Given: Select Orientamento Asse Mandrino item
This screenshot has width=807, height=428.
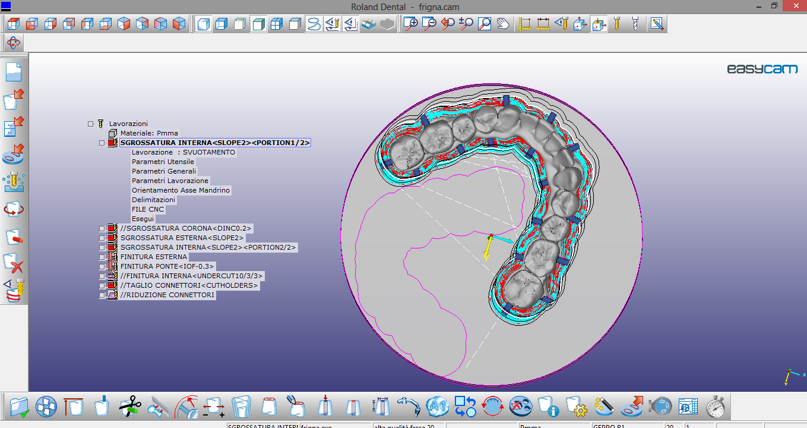Looking at the screenshot, I should 180,190.
